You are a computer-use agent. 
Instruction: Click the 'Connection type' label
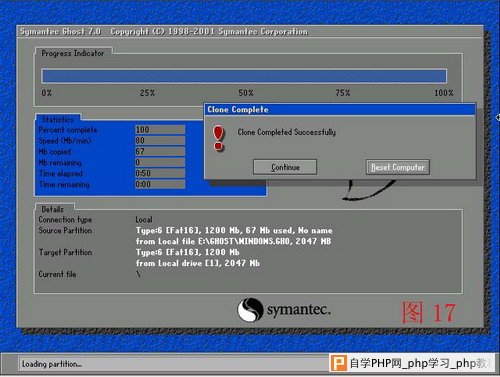pyautogui.click(x=65, y=220)
